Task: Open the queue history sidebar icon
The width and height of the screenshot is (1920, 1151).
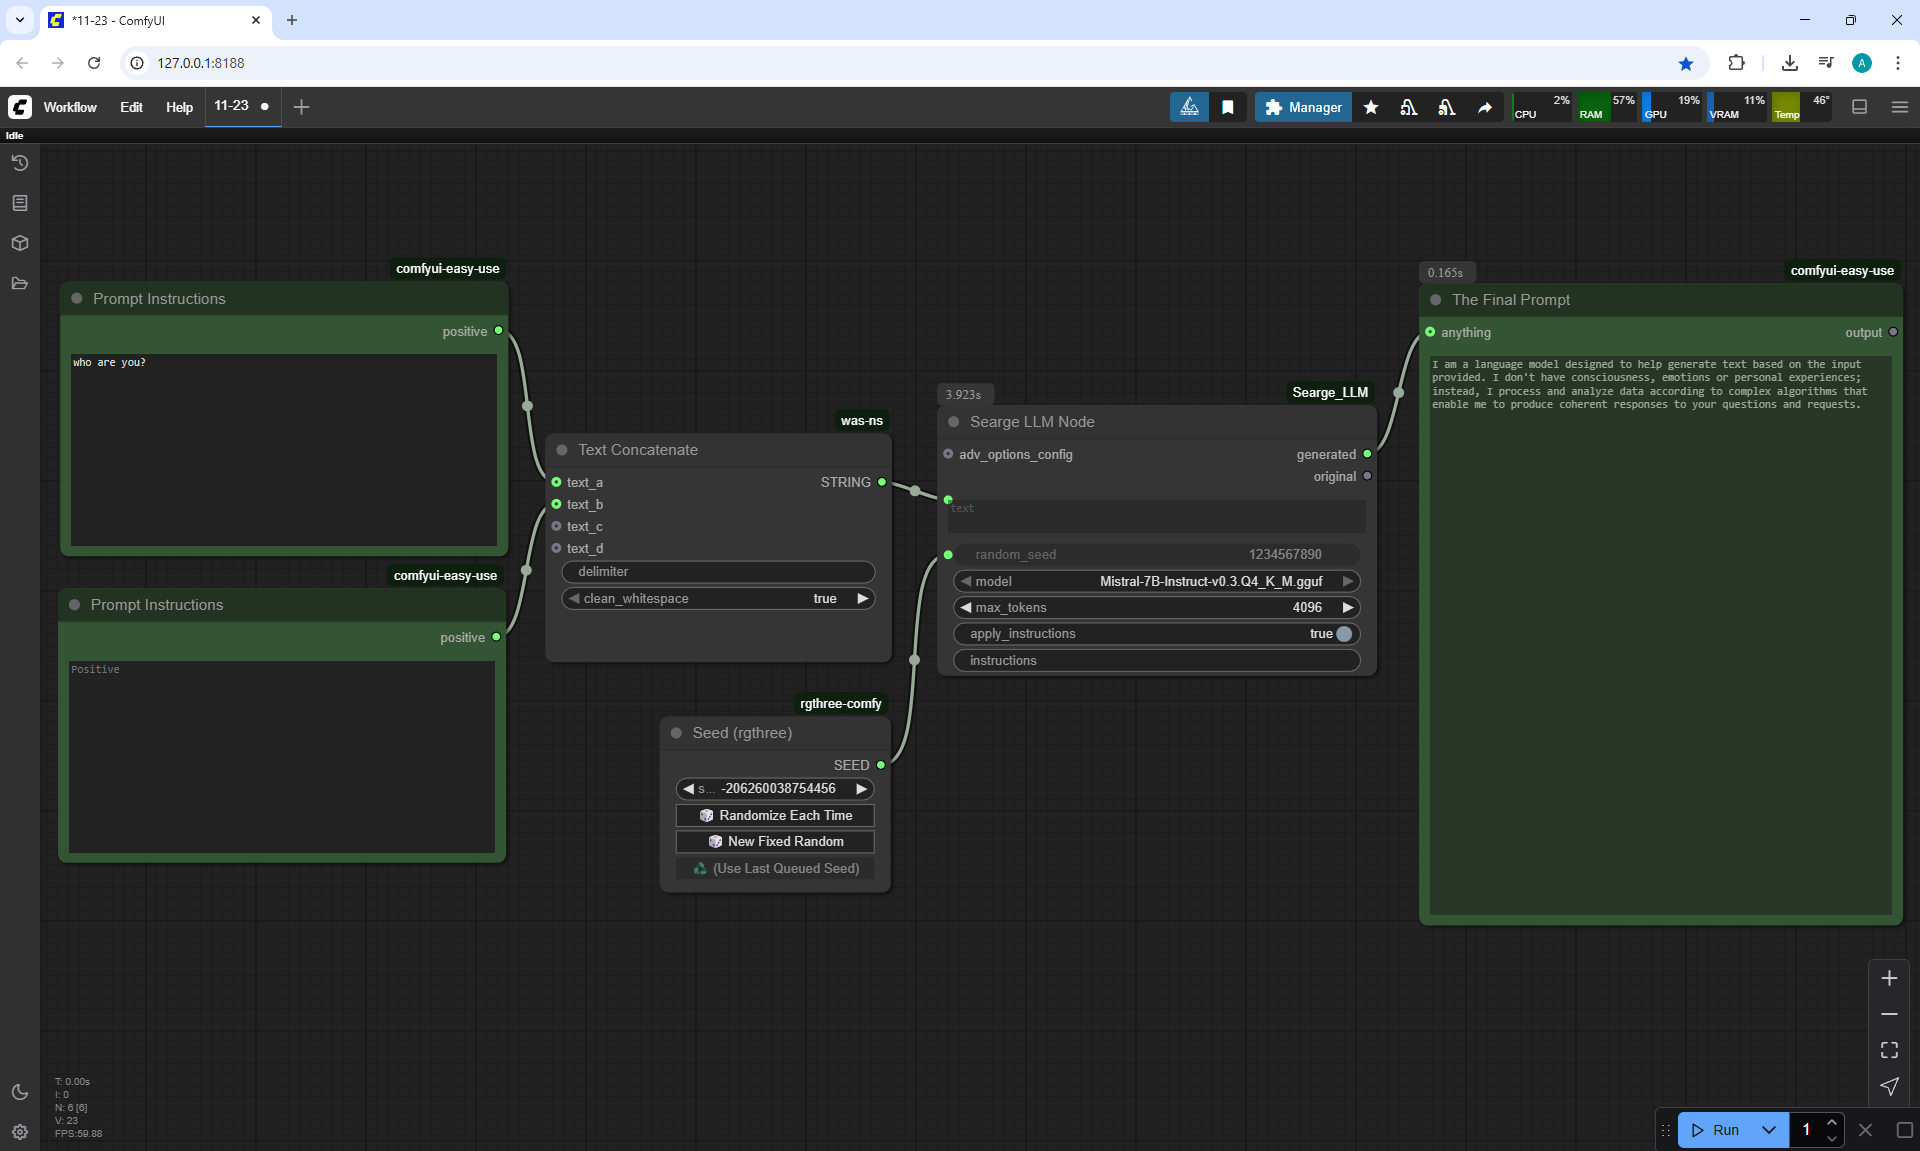Action: coord(19,163)
